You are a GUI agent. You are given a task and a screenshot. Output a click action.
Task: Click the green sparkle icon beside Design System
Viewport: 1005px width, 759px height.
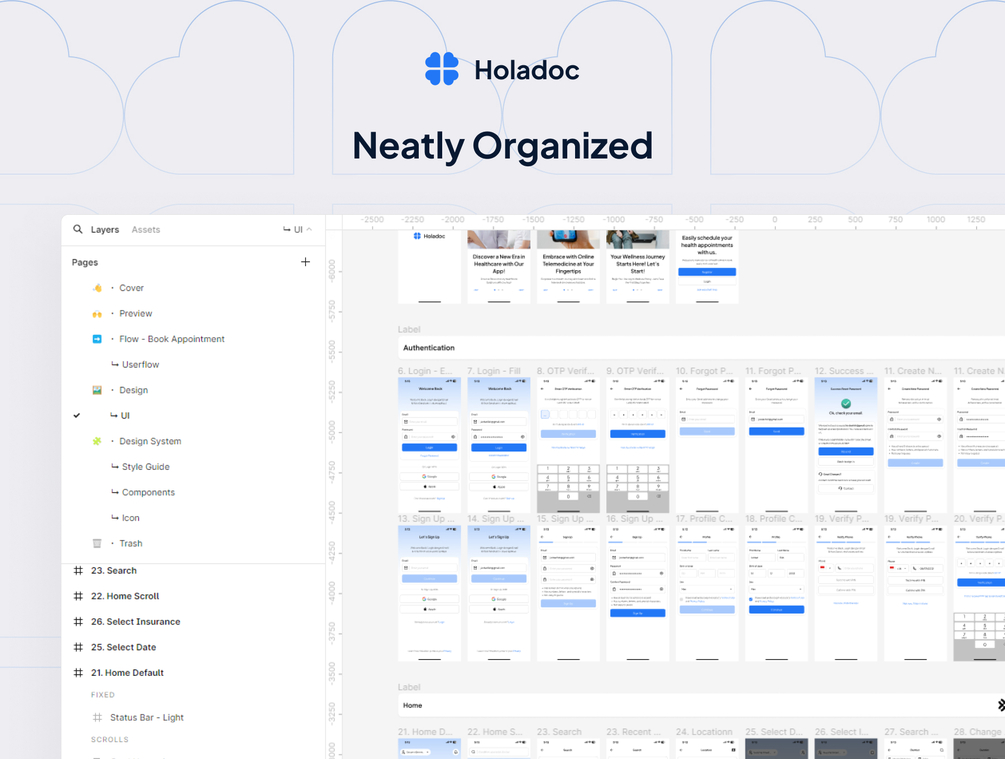click(97, 441)
